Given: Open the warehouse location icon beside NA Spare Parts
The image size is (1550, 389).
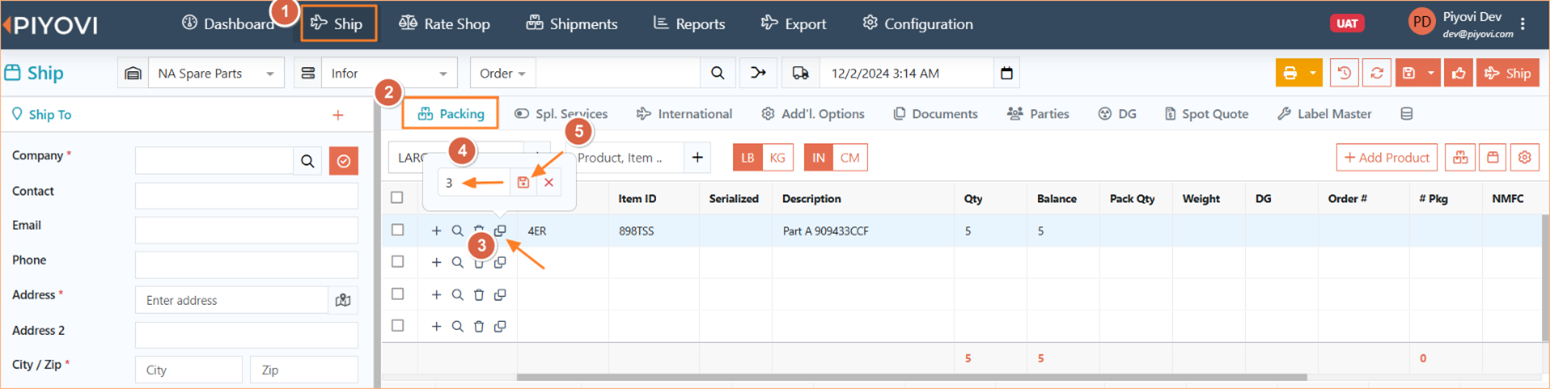Looking at the screenshot, I should (x=132, y=73).
